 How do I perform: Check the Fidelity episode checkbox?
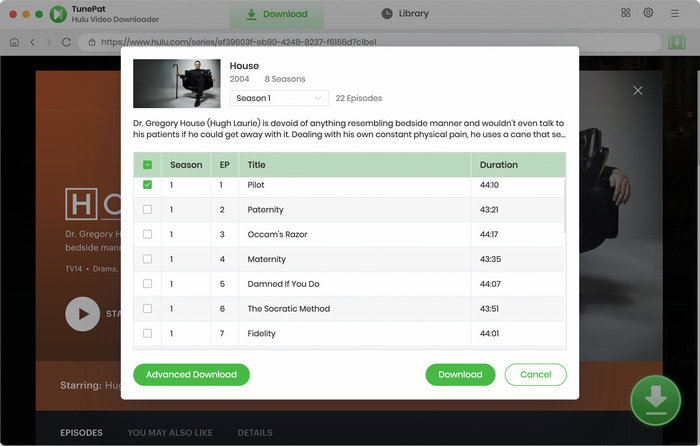point(147,333)
